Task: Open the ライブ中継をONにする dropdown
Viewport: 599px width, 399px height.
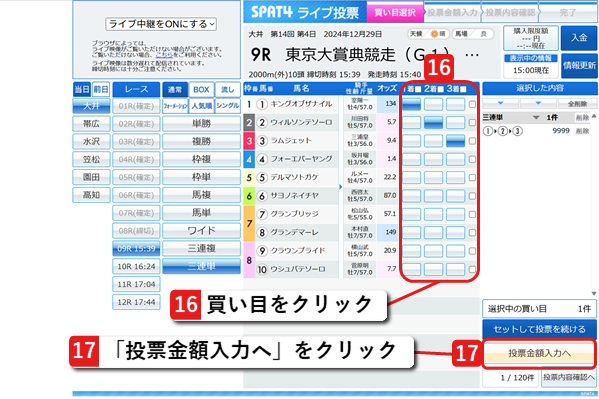Action: (x=161, y=24)
